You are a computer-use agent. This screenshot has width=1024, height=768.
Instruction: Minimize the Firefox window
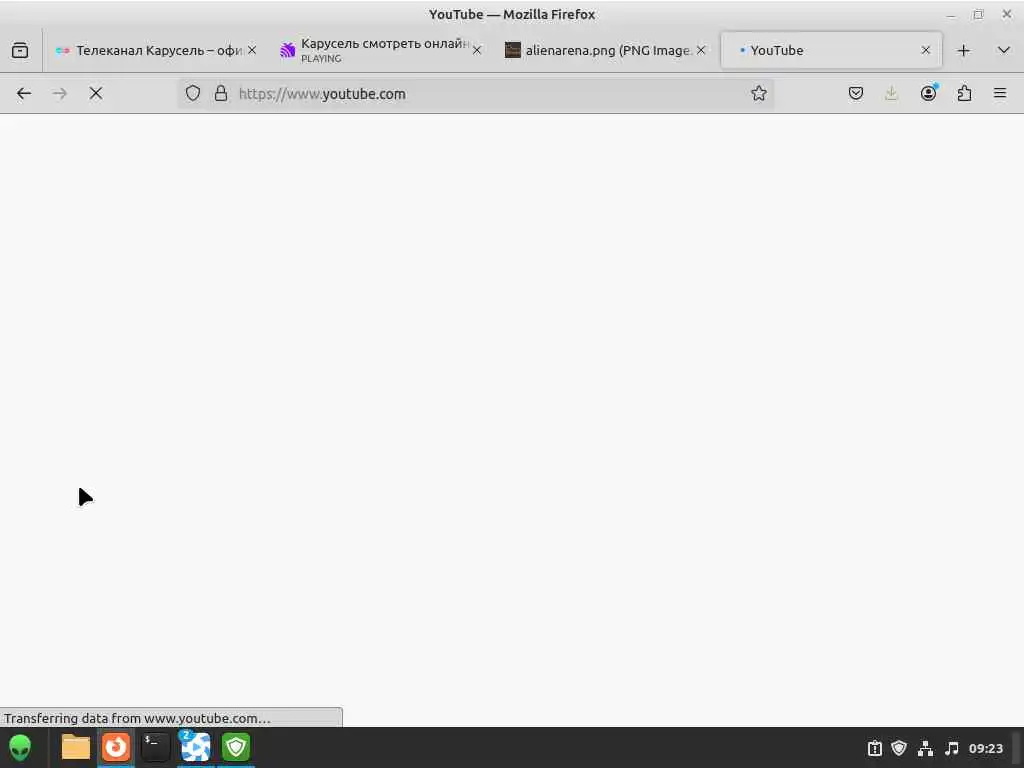(951, 14)
